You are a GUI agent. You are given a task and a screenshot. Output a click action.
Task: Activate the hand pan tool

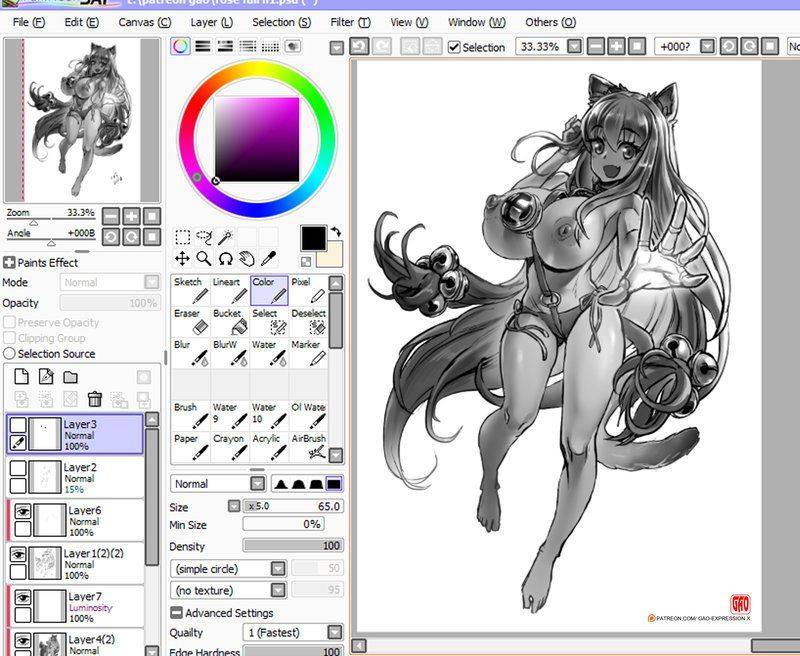[x=247, y=259]
